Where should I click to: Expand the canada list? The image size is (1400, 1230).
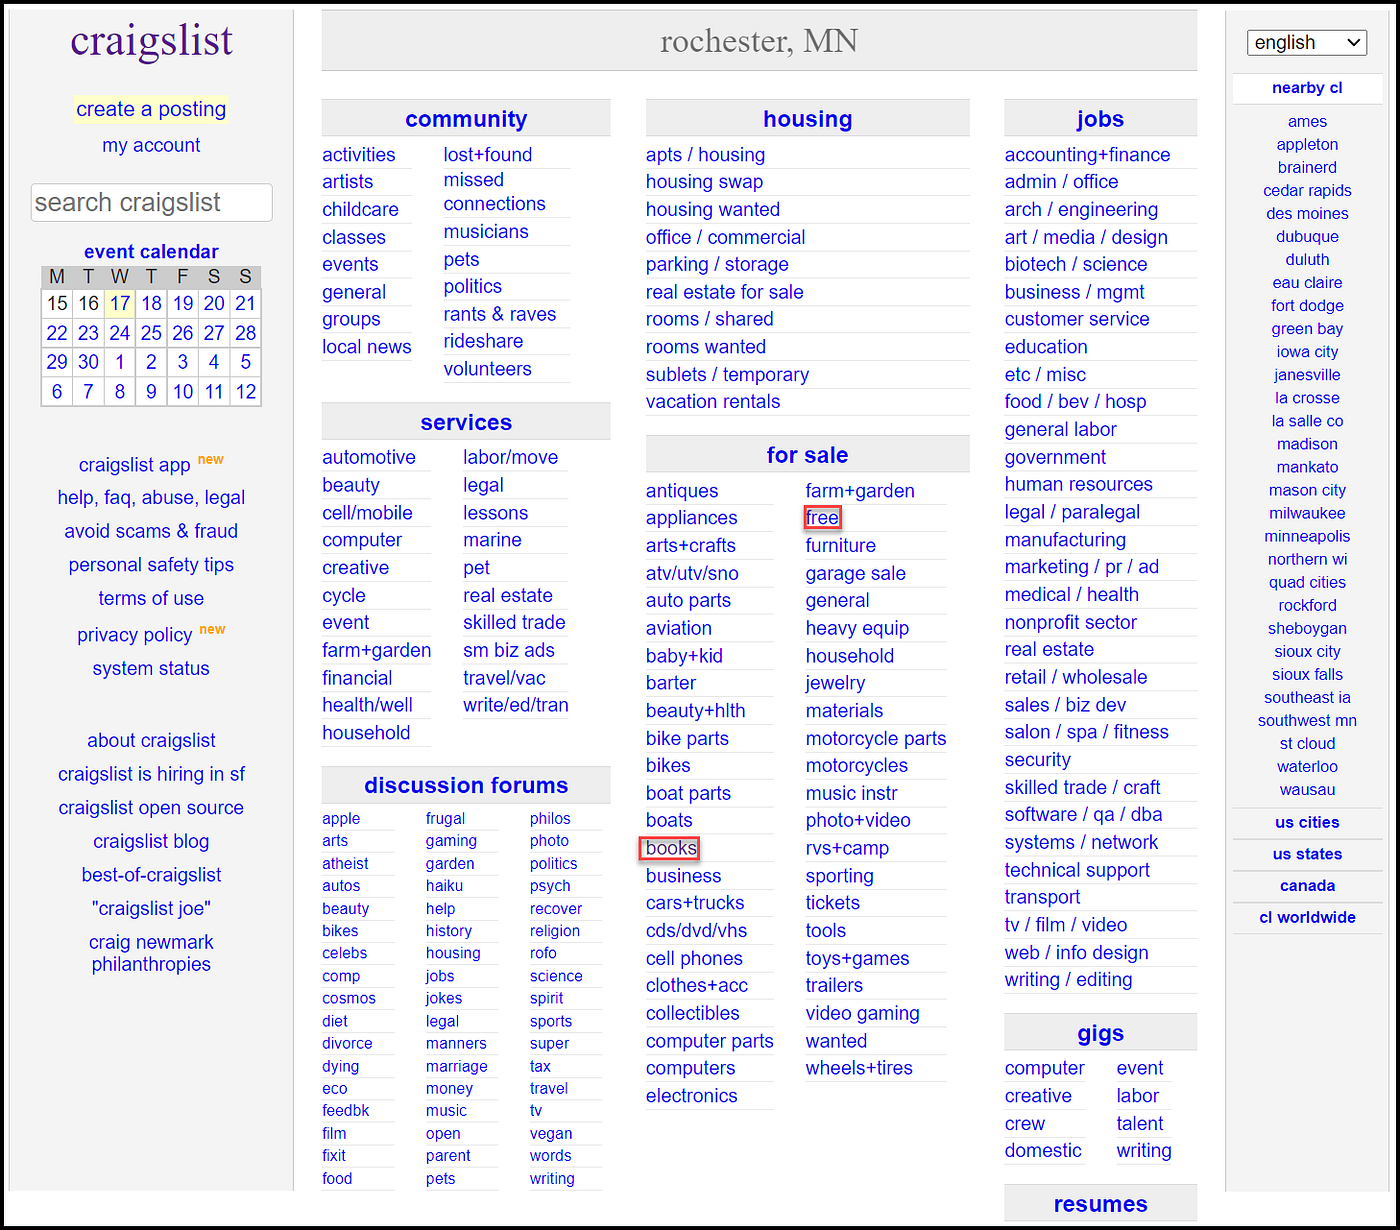pos(1307,886)
